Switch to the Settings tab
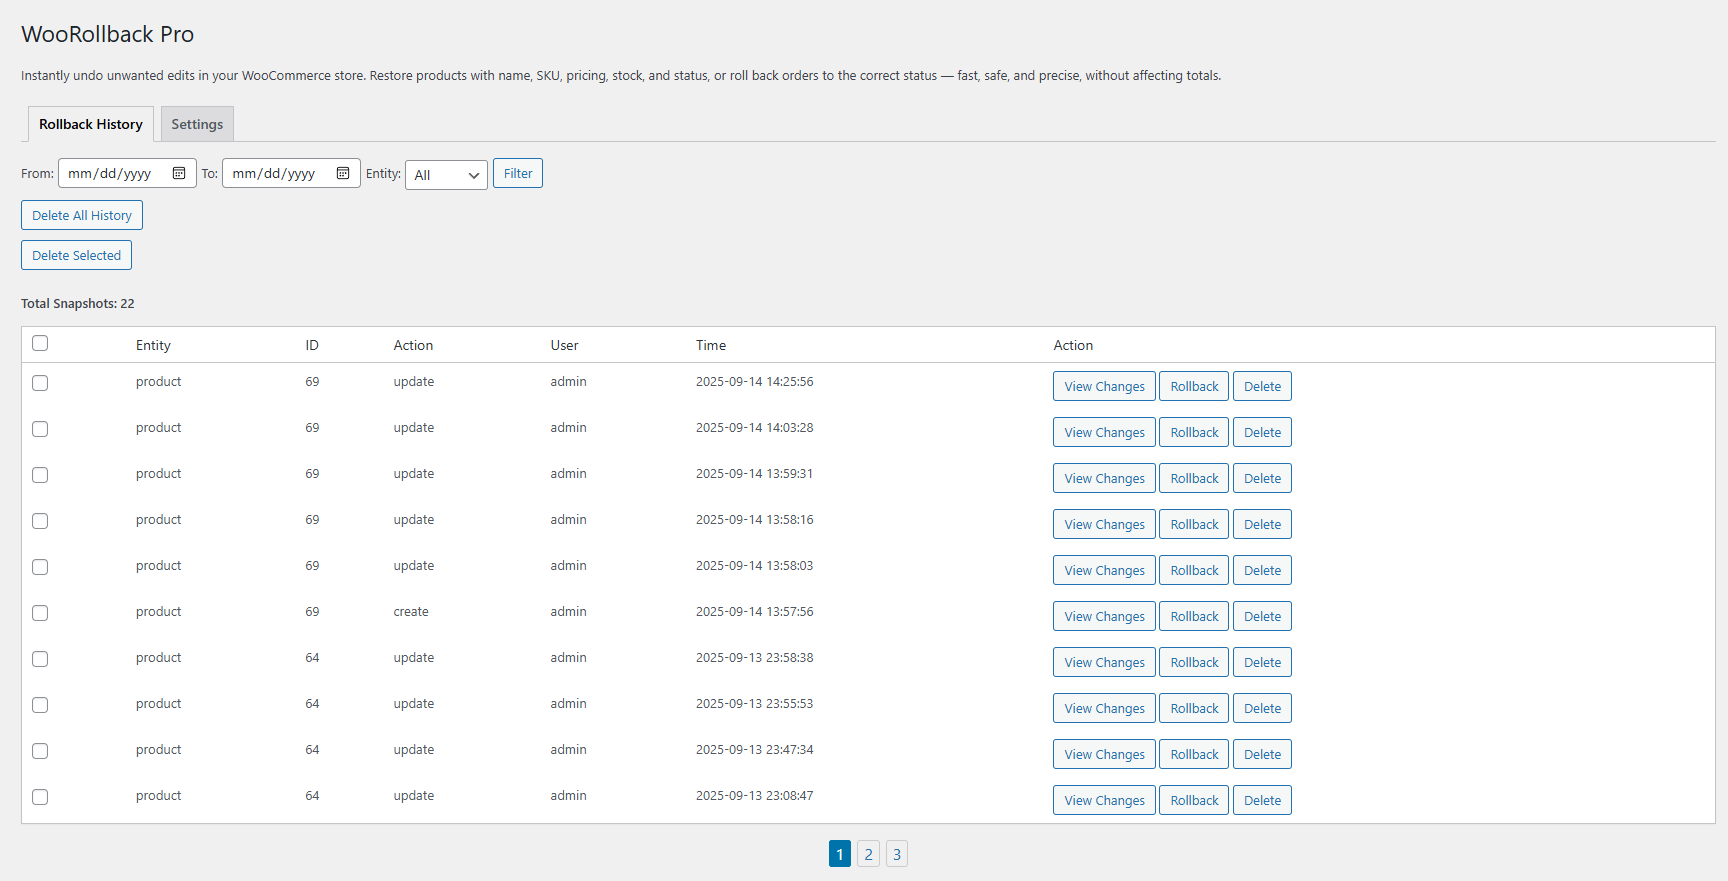This screenshot has width=1728, height=881. pyautogui.click(x=197, y=124)
